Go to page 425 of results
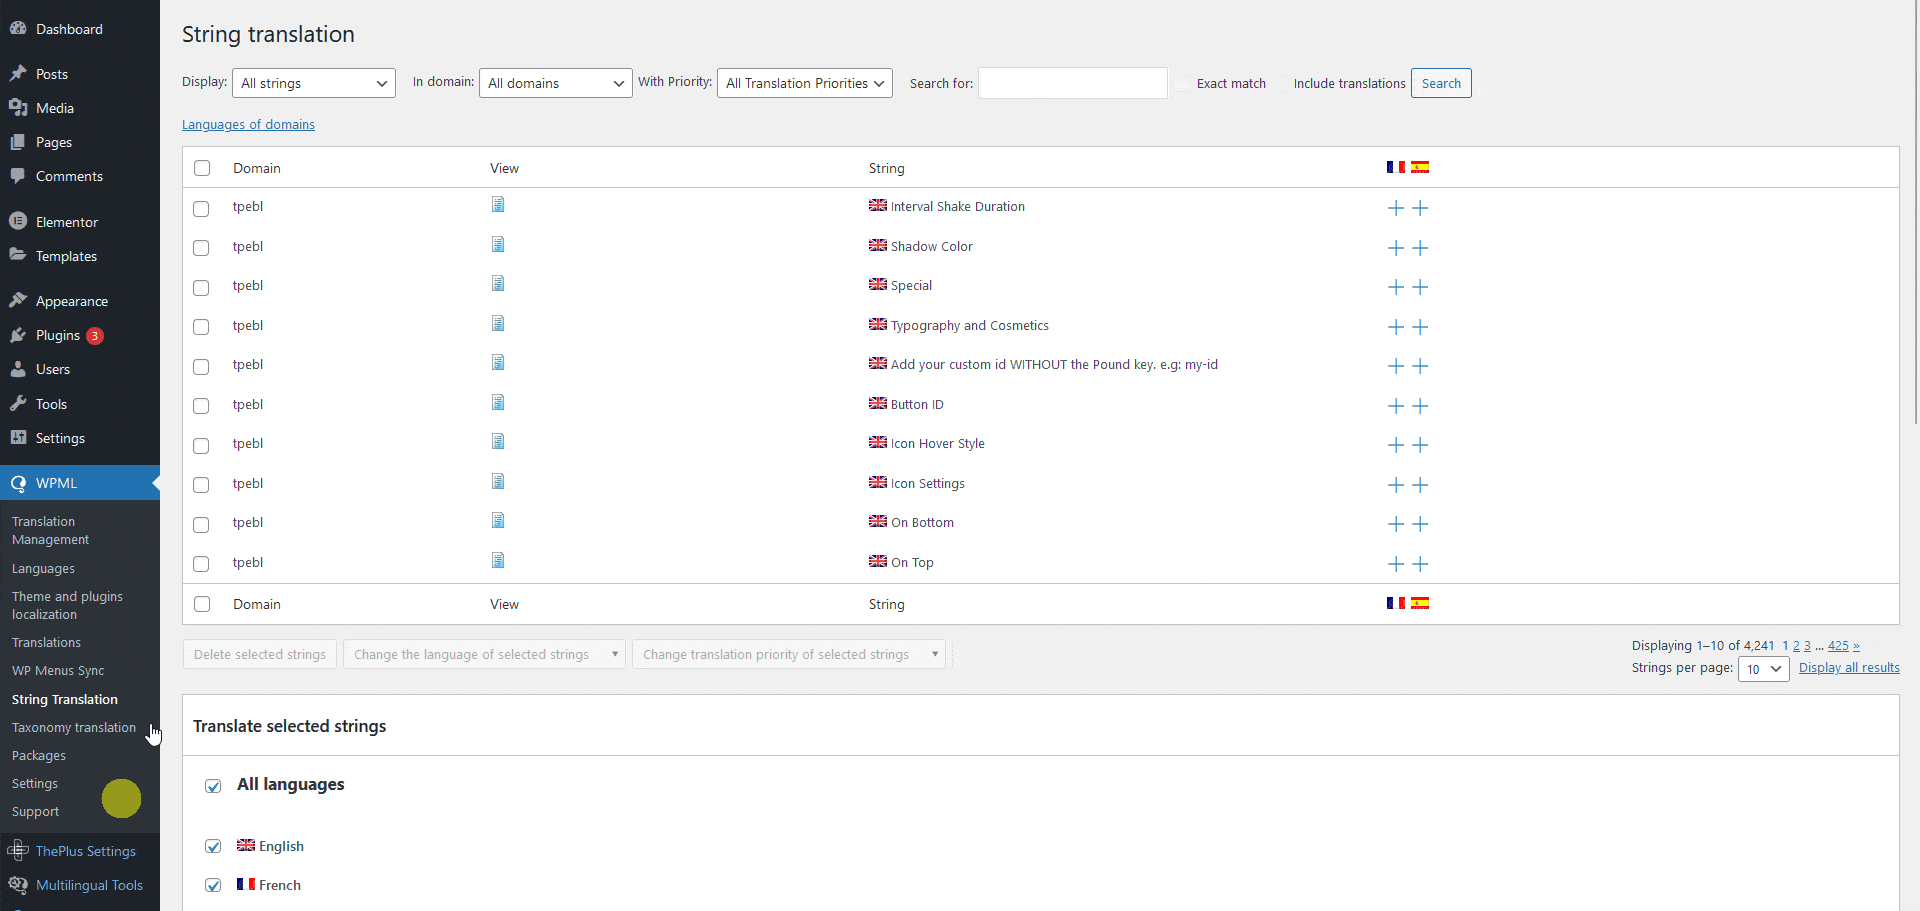1920x911 pixels. point(1838,645)
